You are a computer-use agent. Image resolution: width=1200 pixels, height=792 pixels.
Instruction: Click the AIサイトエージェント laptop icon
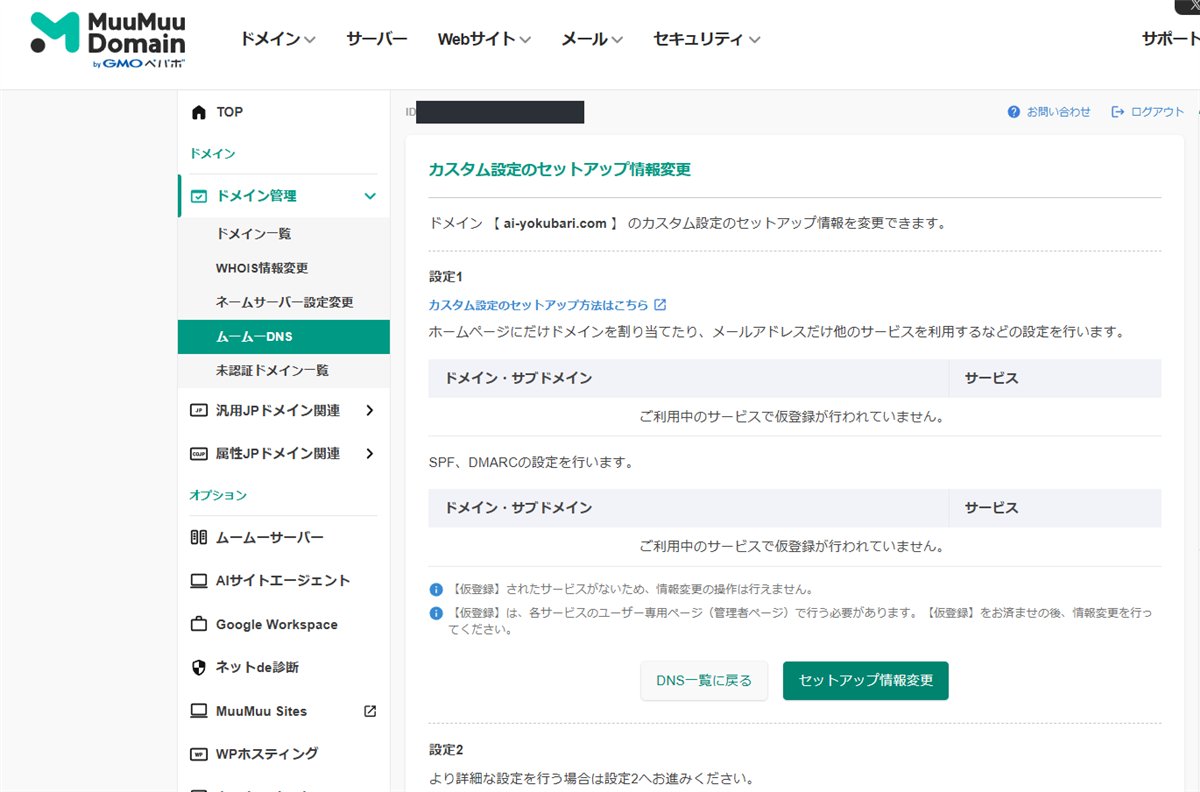click(x=198, y=581)
